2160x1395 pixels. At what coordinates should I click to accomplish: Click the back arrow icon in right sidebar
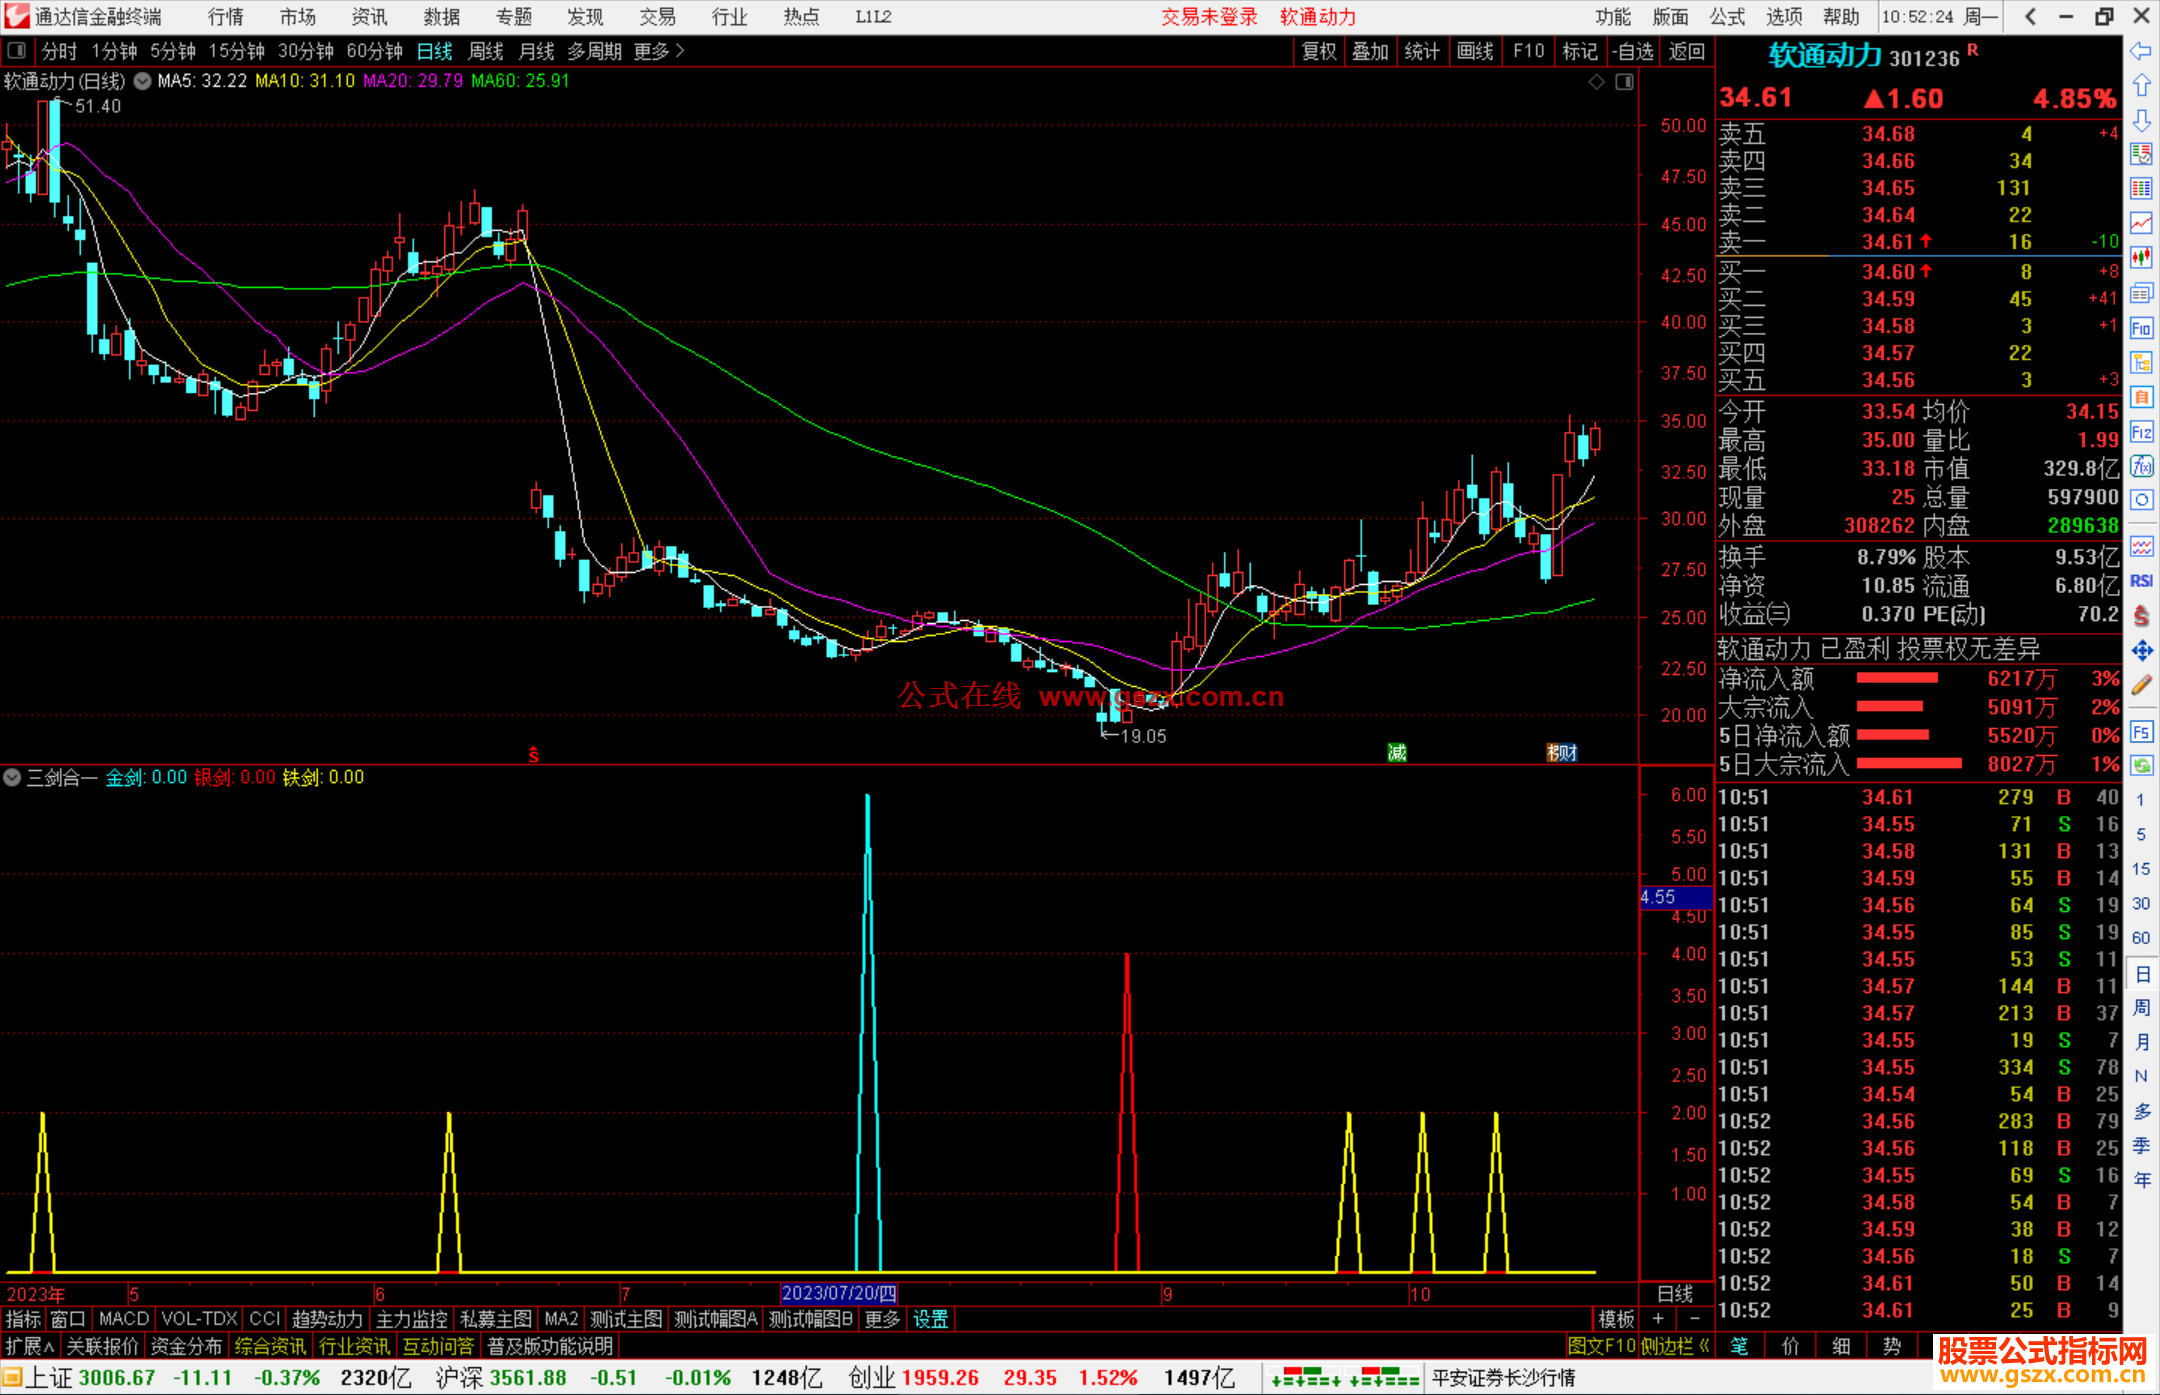point(2141,51)
